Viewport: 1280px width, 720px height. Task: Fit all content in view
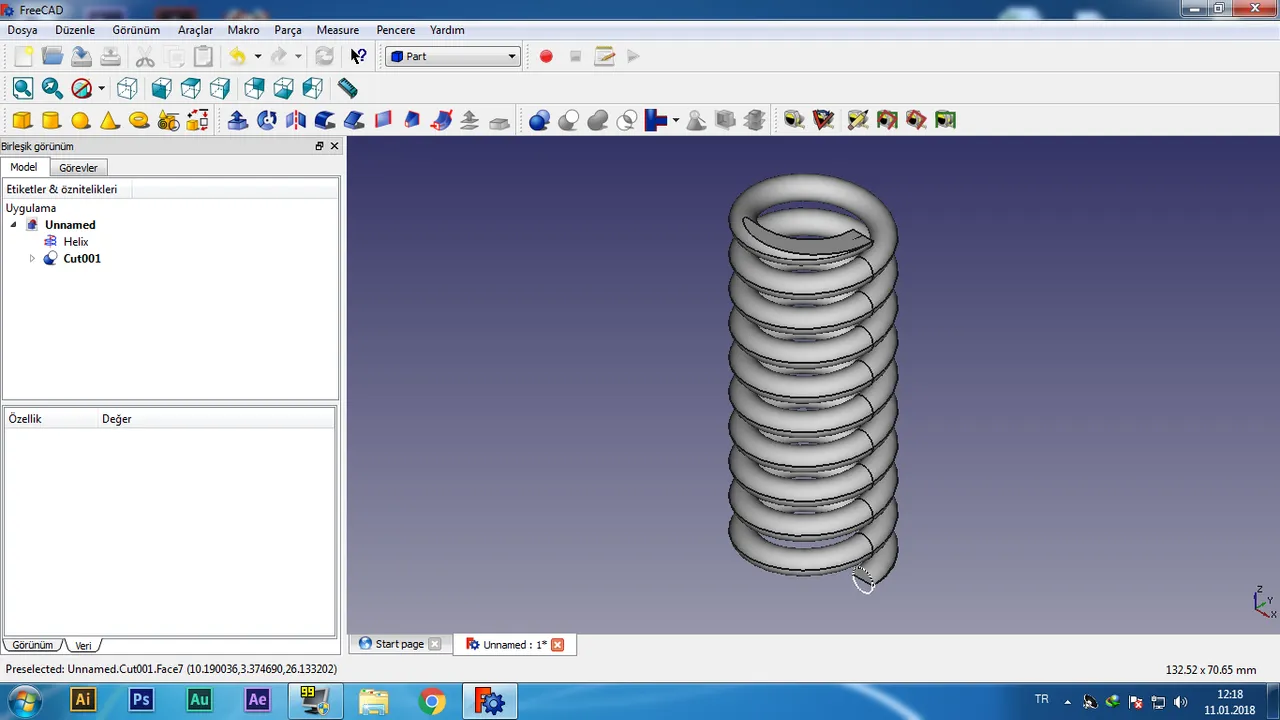pyautogui.click(x=23, y=89)
